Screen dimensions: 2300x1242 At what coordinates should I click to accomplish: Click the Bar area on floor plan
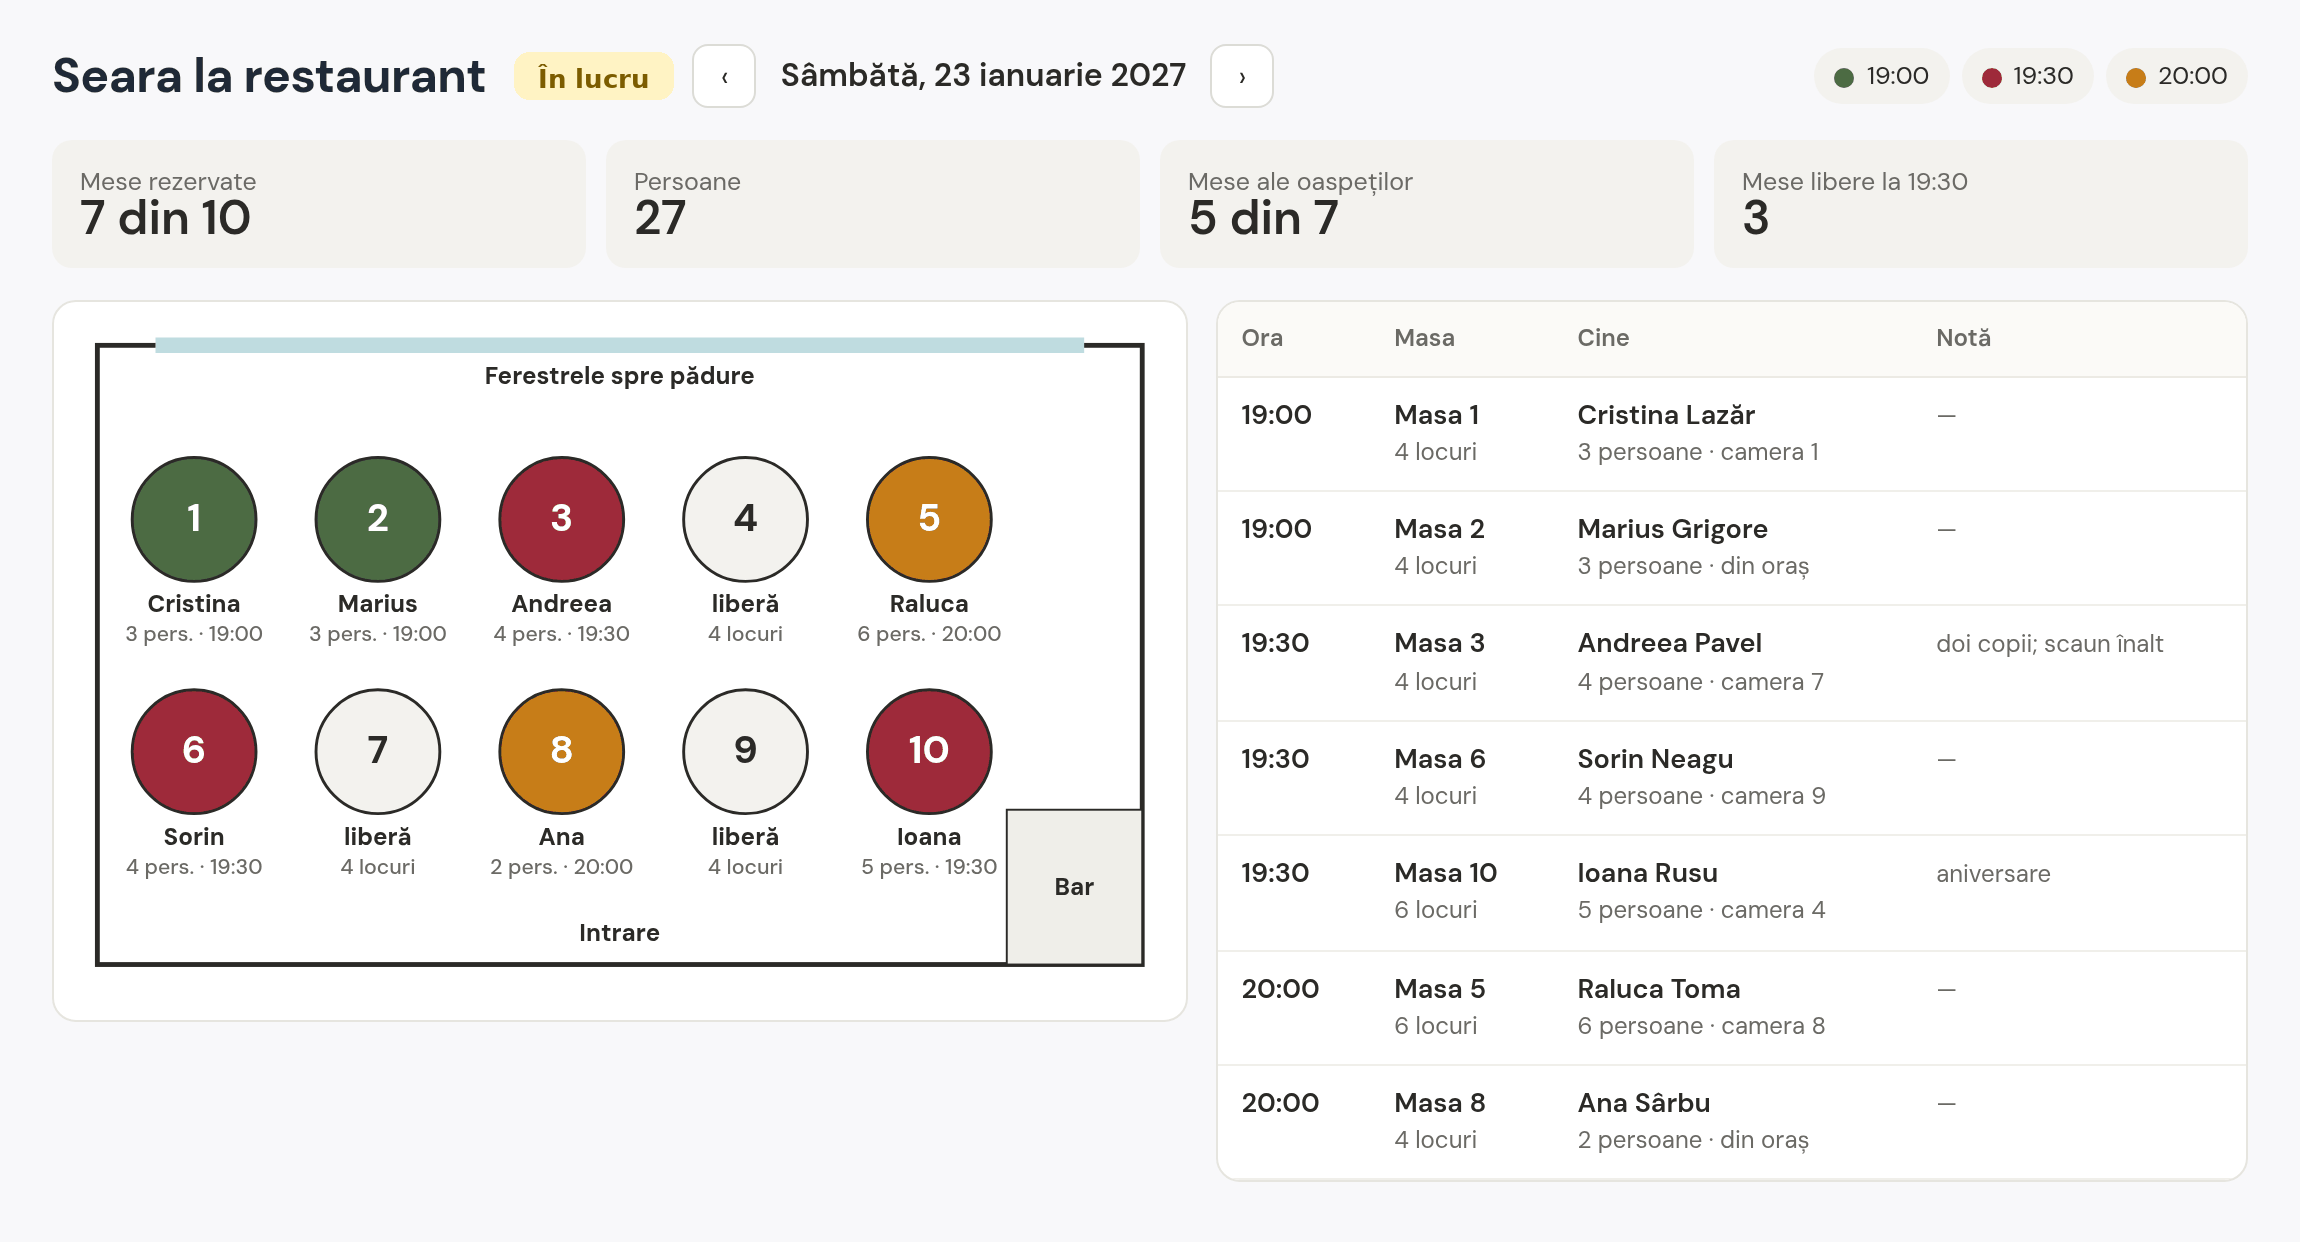(x=1074, y=887)
